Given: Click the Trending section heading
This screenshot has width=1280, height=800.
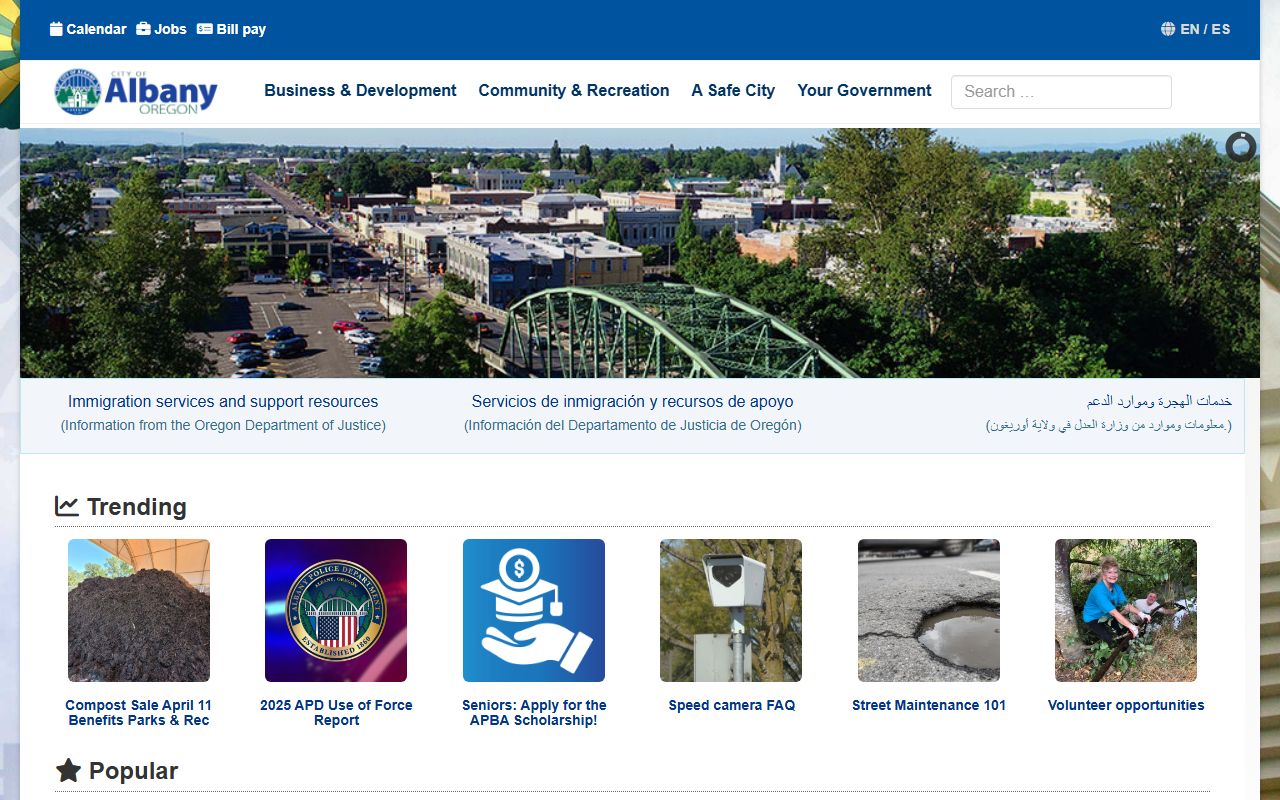Looking at the screenshot, I should [x=121, y=507].
